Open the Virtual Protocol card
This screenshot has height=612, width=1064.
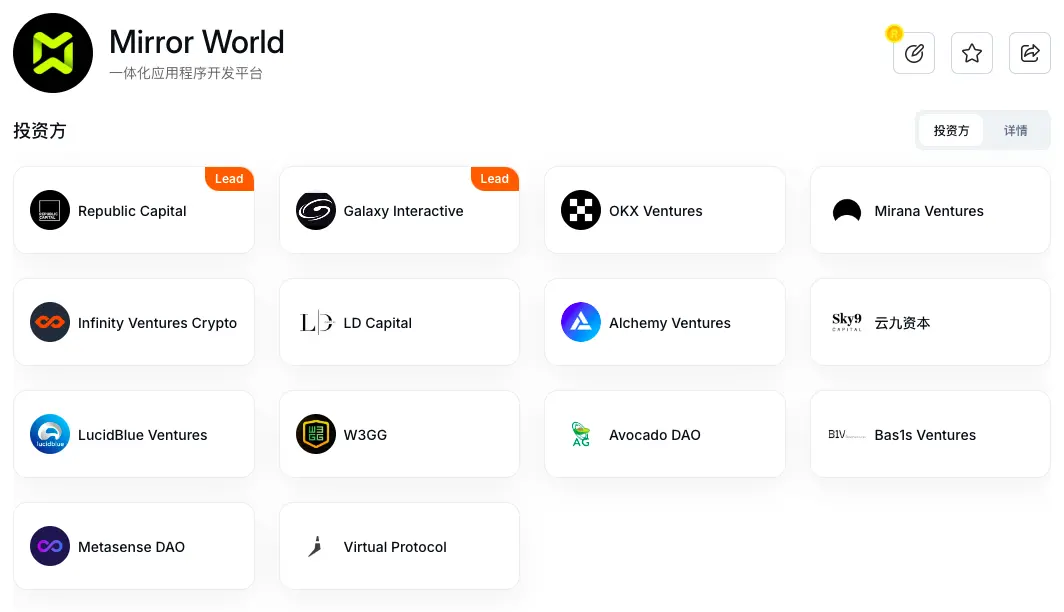399,547
